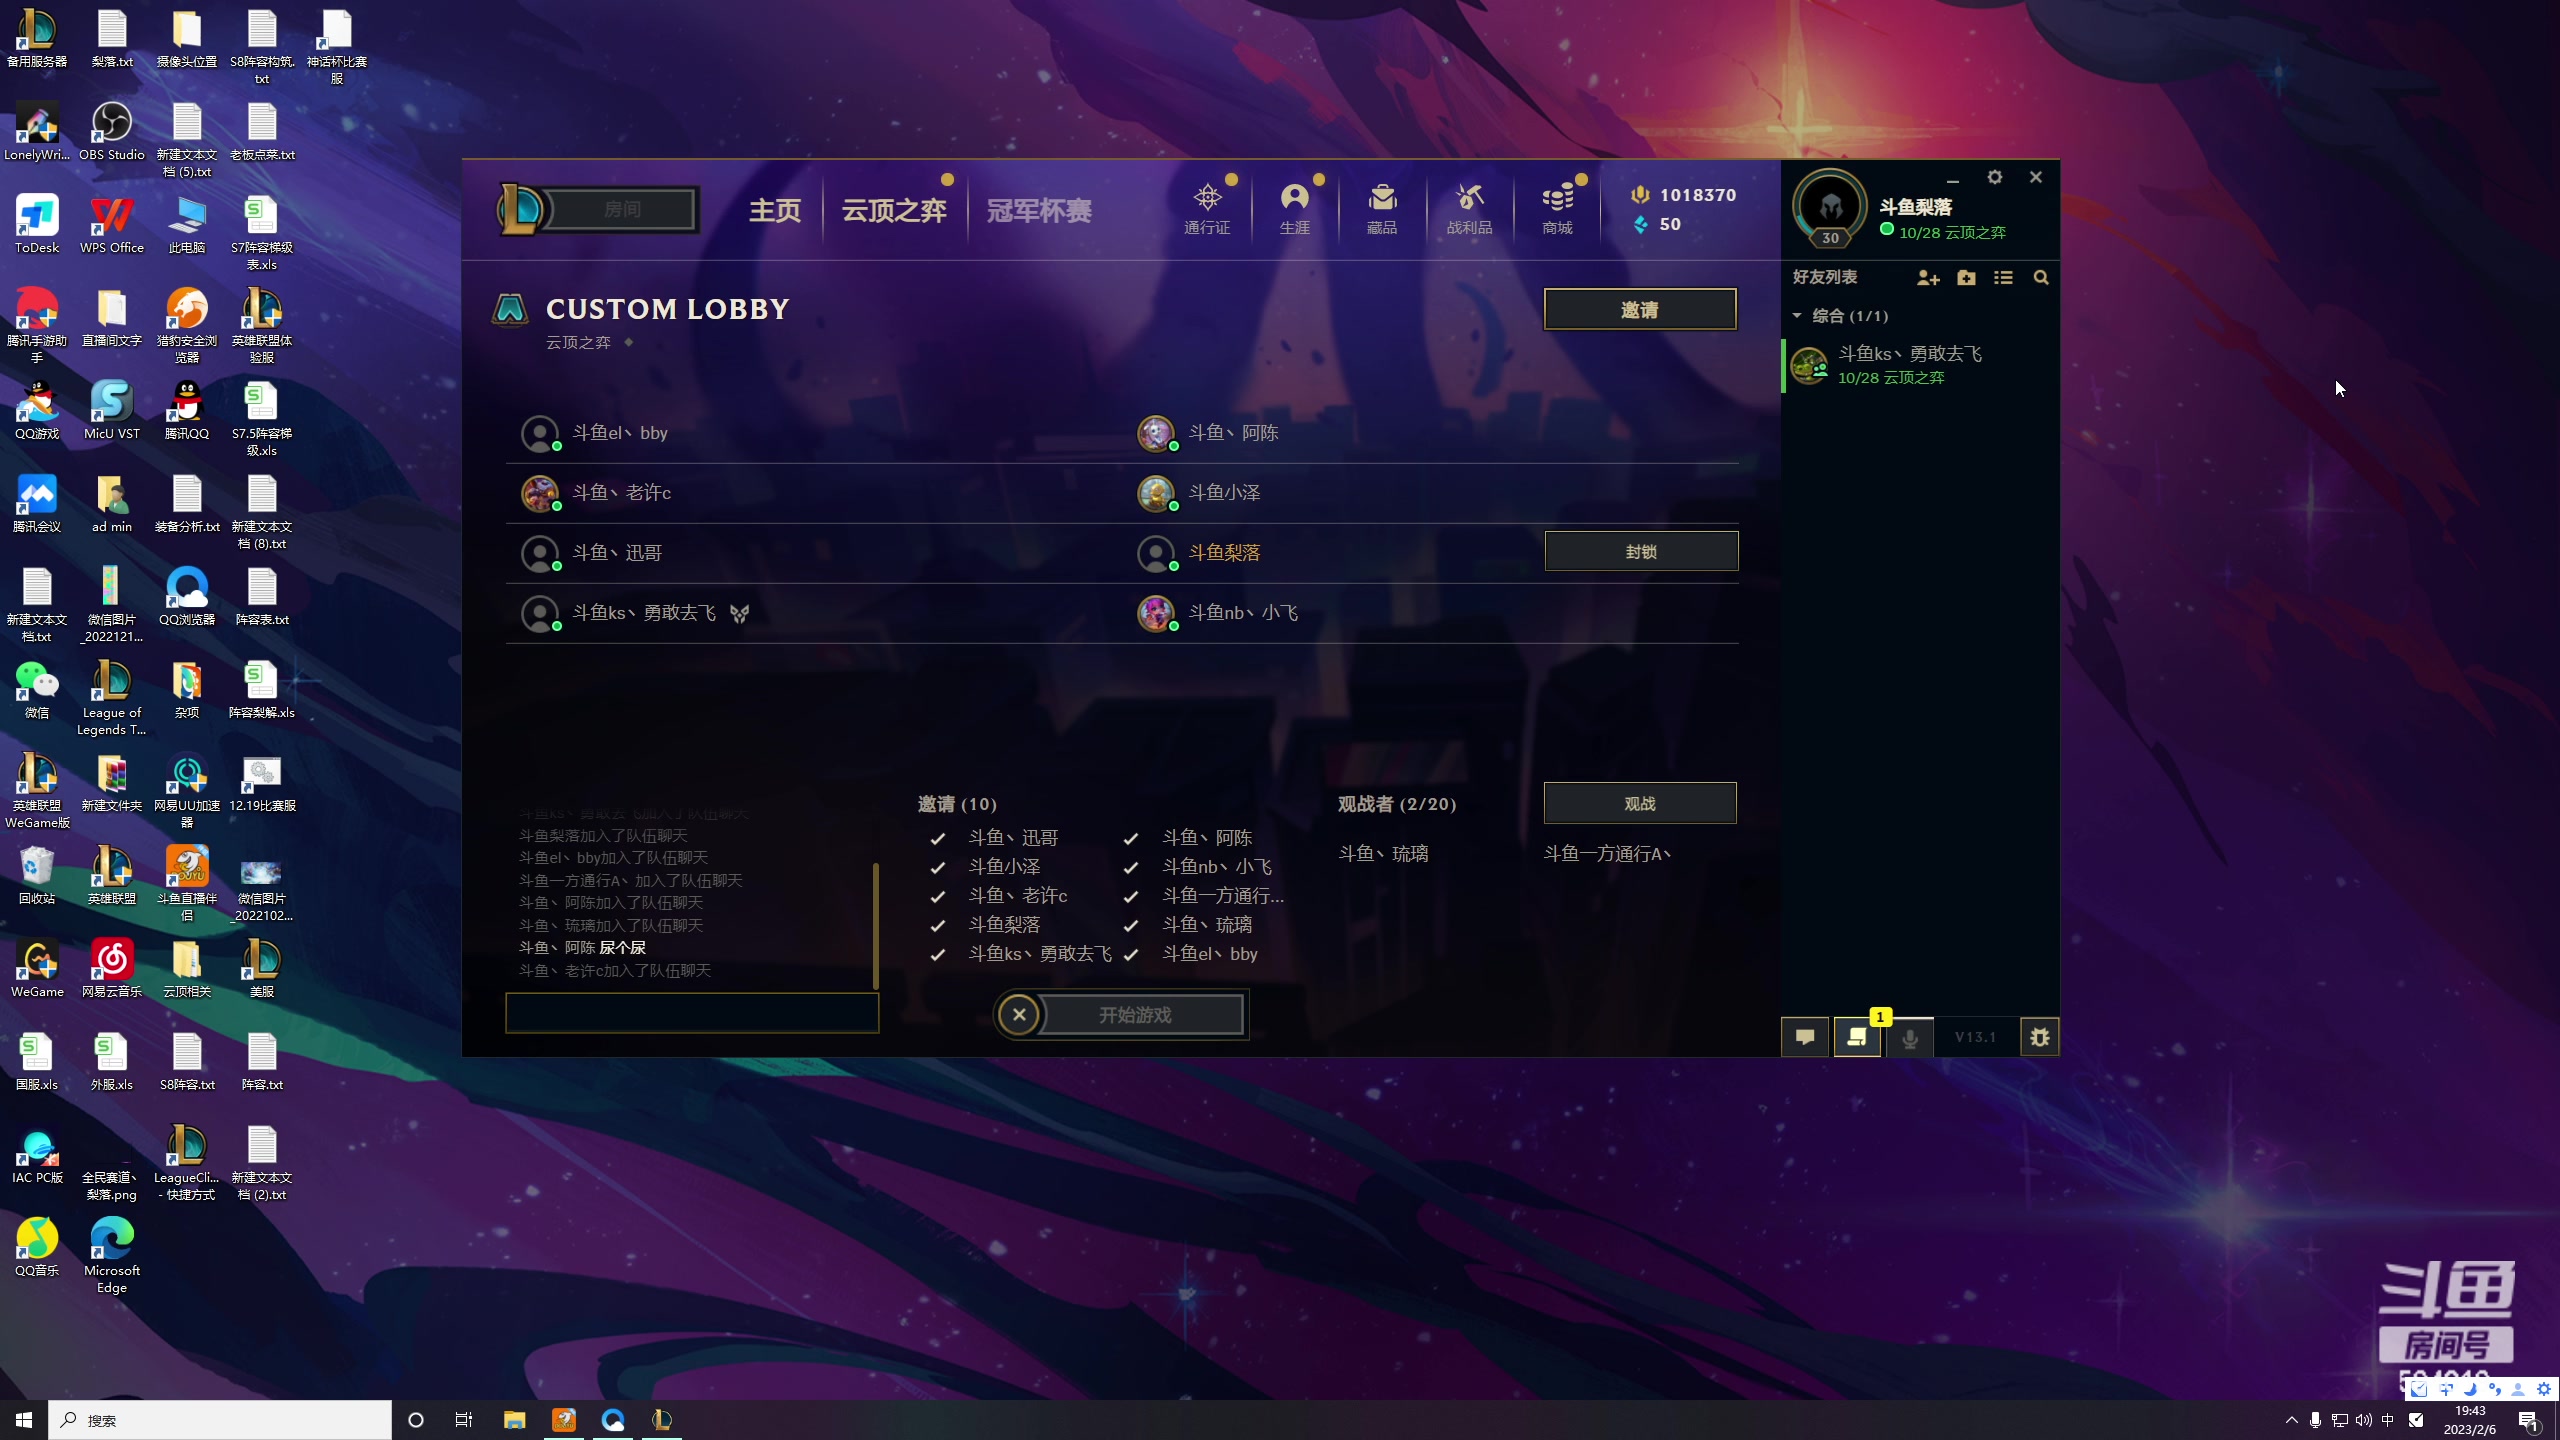Screen dimensions: 2560x1440
Task: Click spectator 斗鱼一方通行A、
Action: 1608,853
